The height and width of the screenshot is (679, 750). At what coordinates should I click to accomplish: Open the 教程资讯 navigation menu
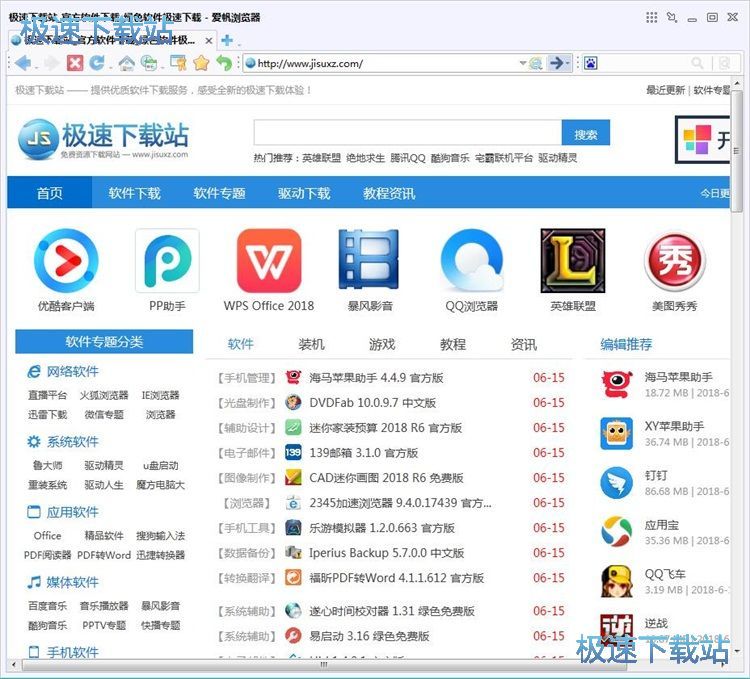point(389,193)
